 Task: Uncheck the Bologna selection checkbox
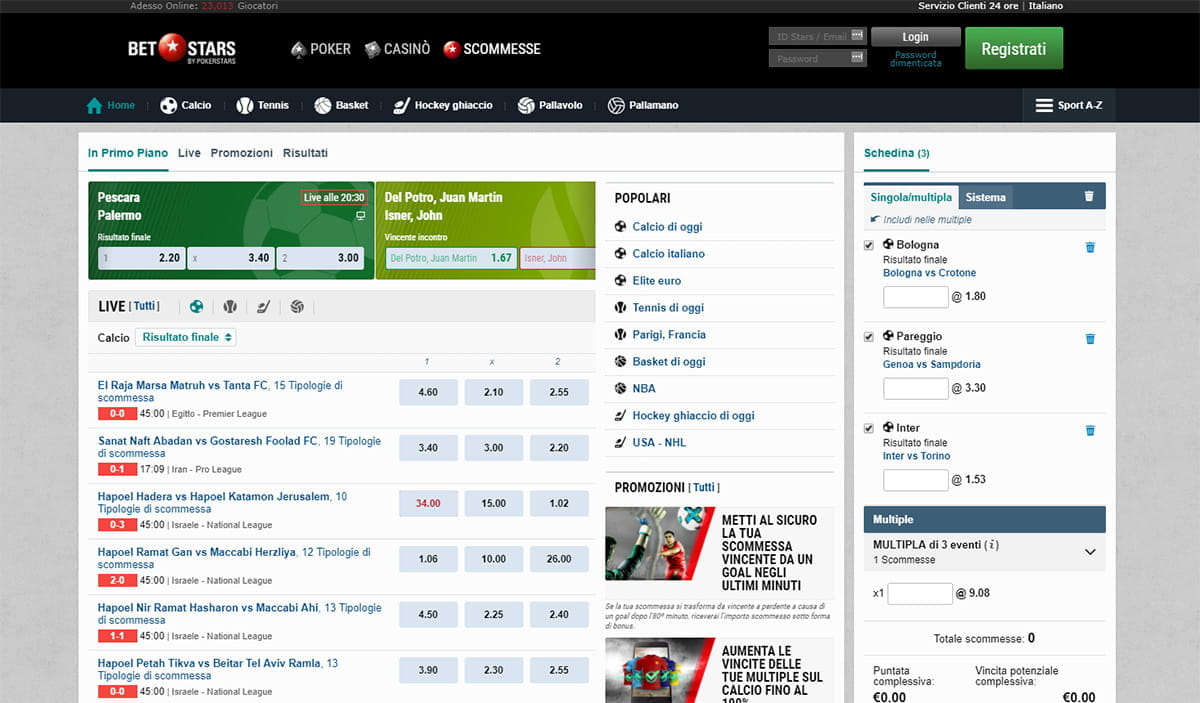coord(869,245)
